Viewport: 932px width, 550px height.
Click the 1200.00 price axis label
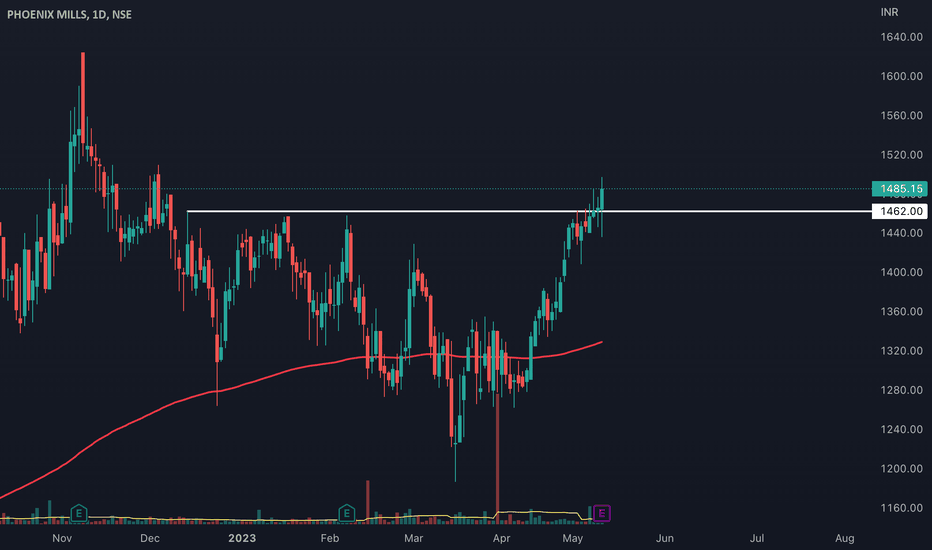[x=901, y=469]
